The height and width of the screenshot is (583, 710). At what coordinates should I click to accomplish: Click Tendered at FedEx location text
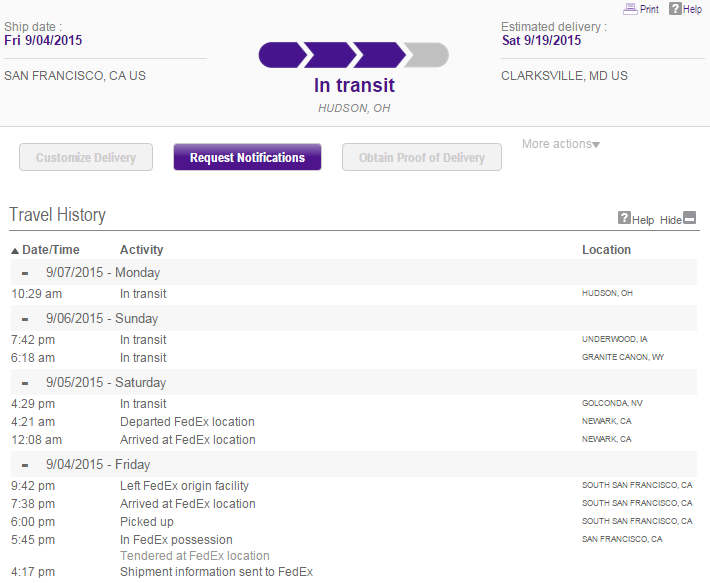pyautogui.click(x=195, y=556)
